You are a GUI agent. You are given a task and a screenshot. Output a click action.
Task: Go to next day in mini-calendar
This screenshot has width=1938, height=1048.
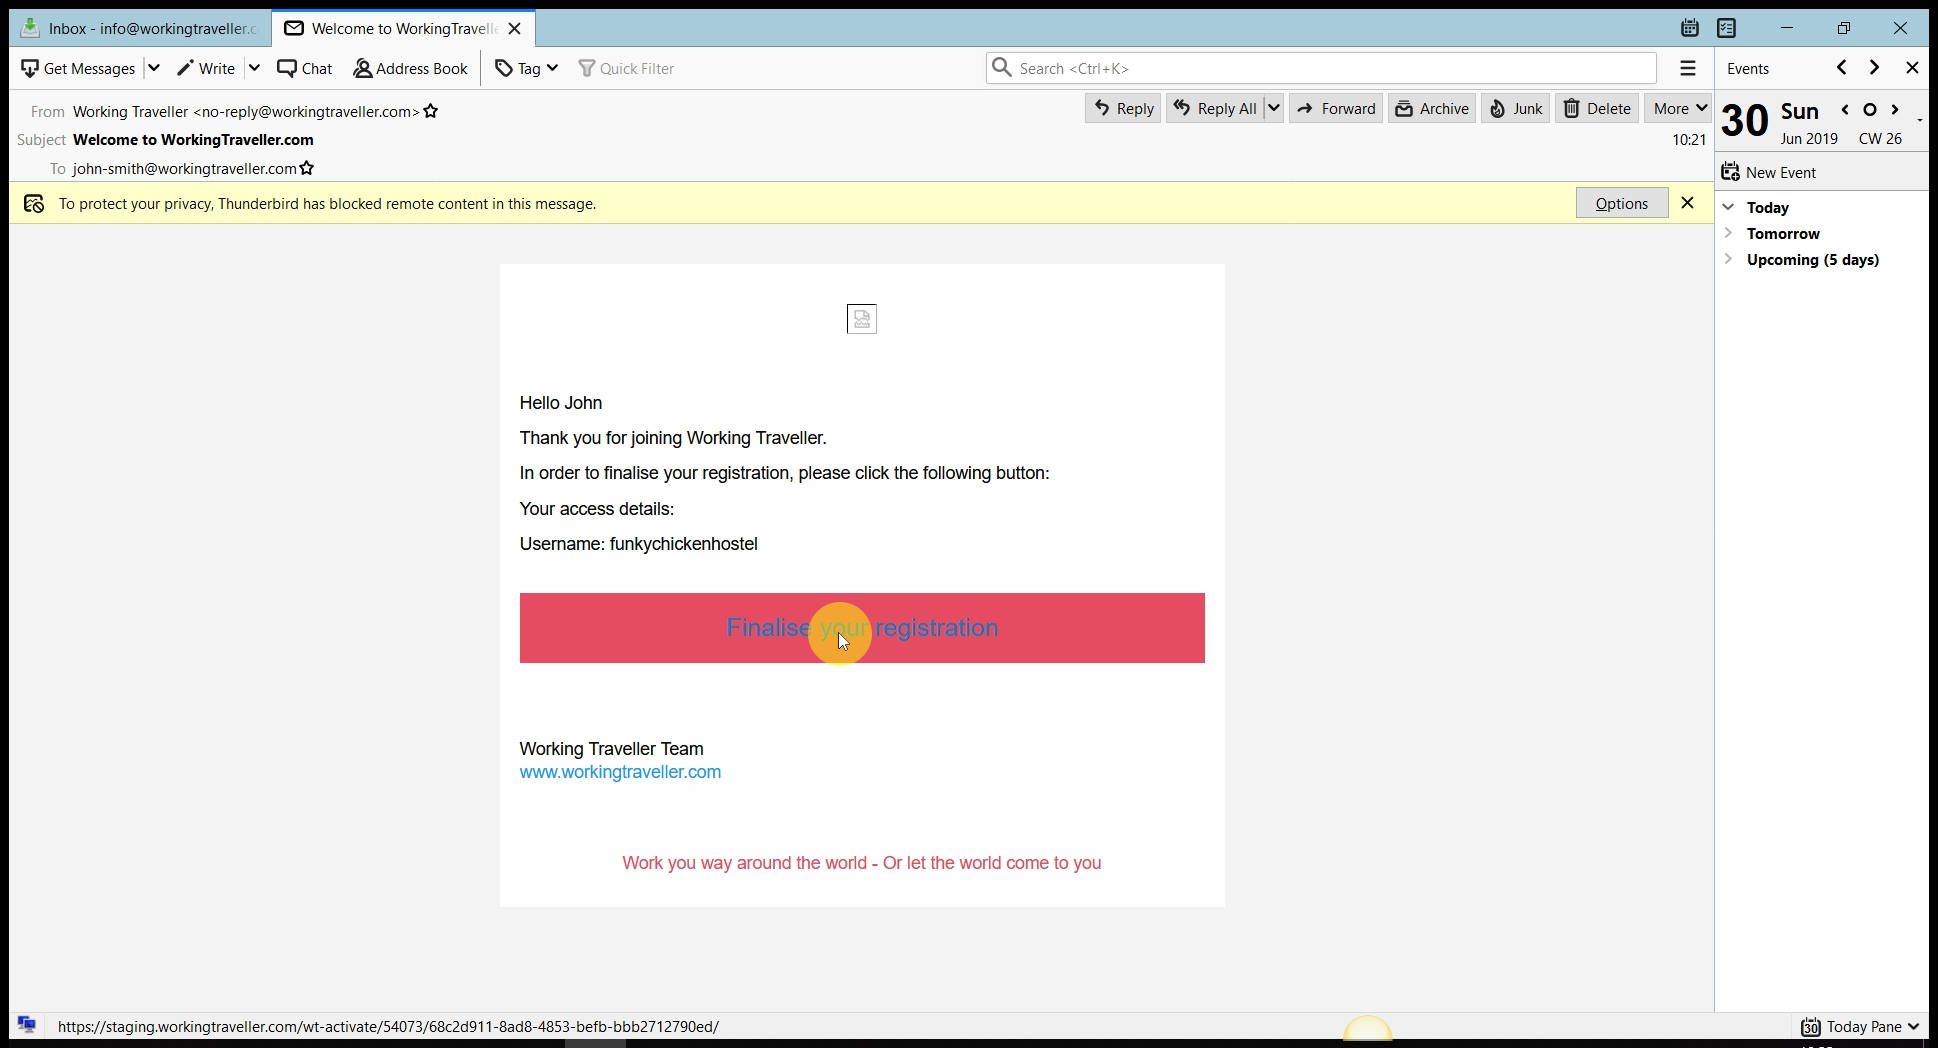(1895, 110)
